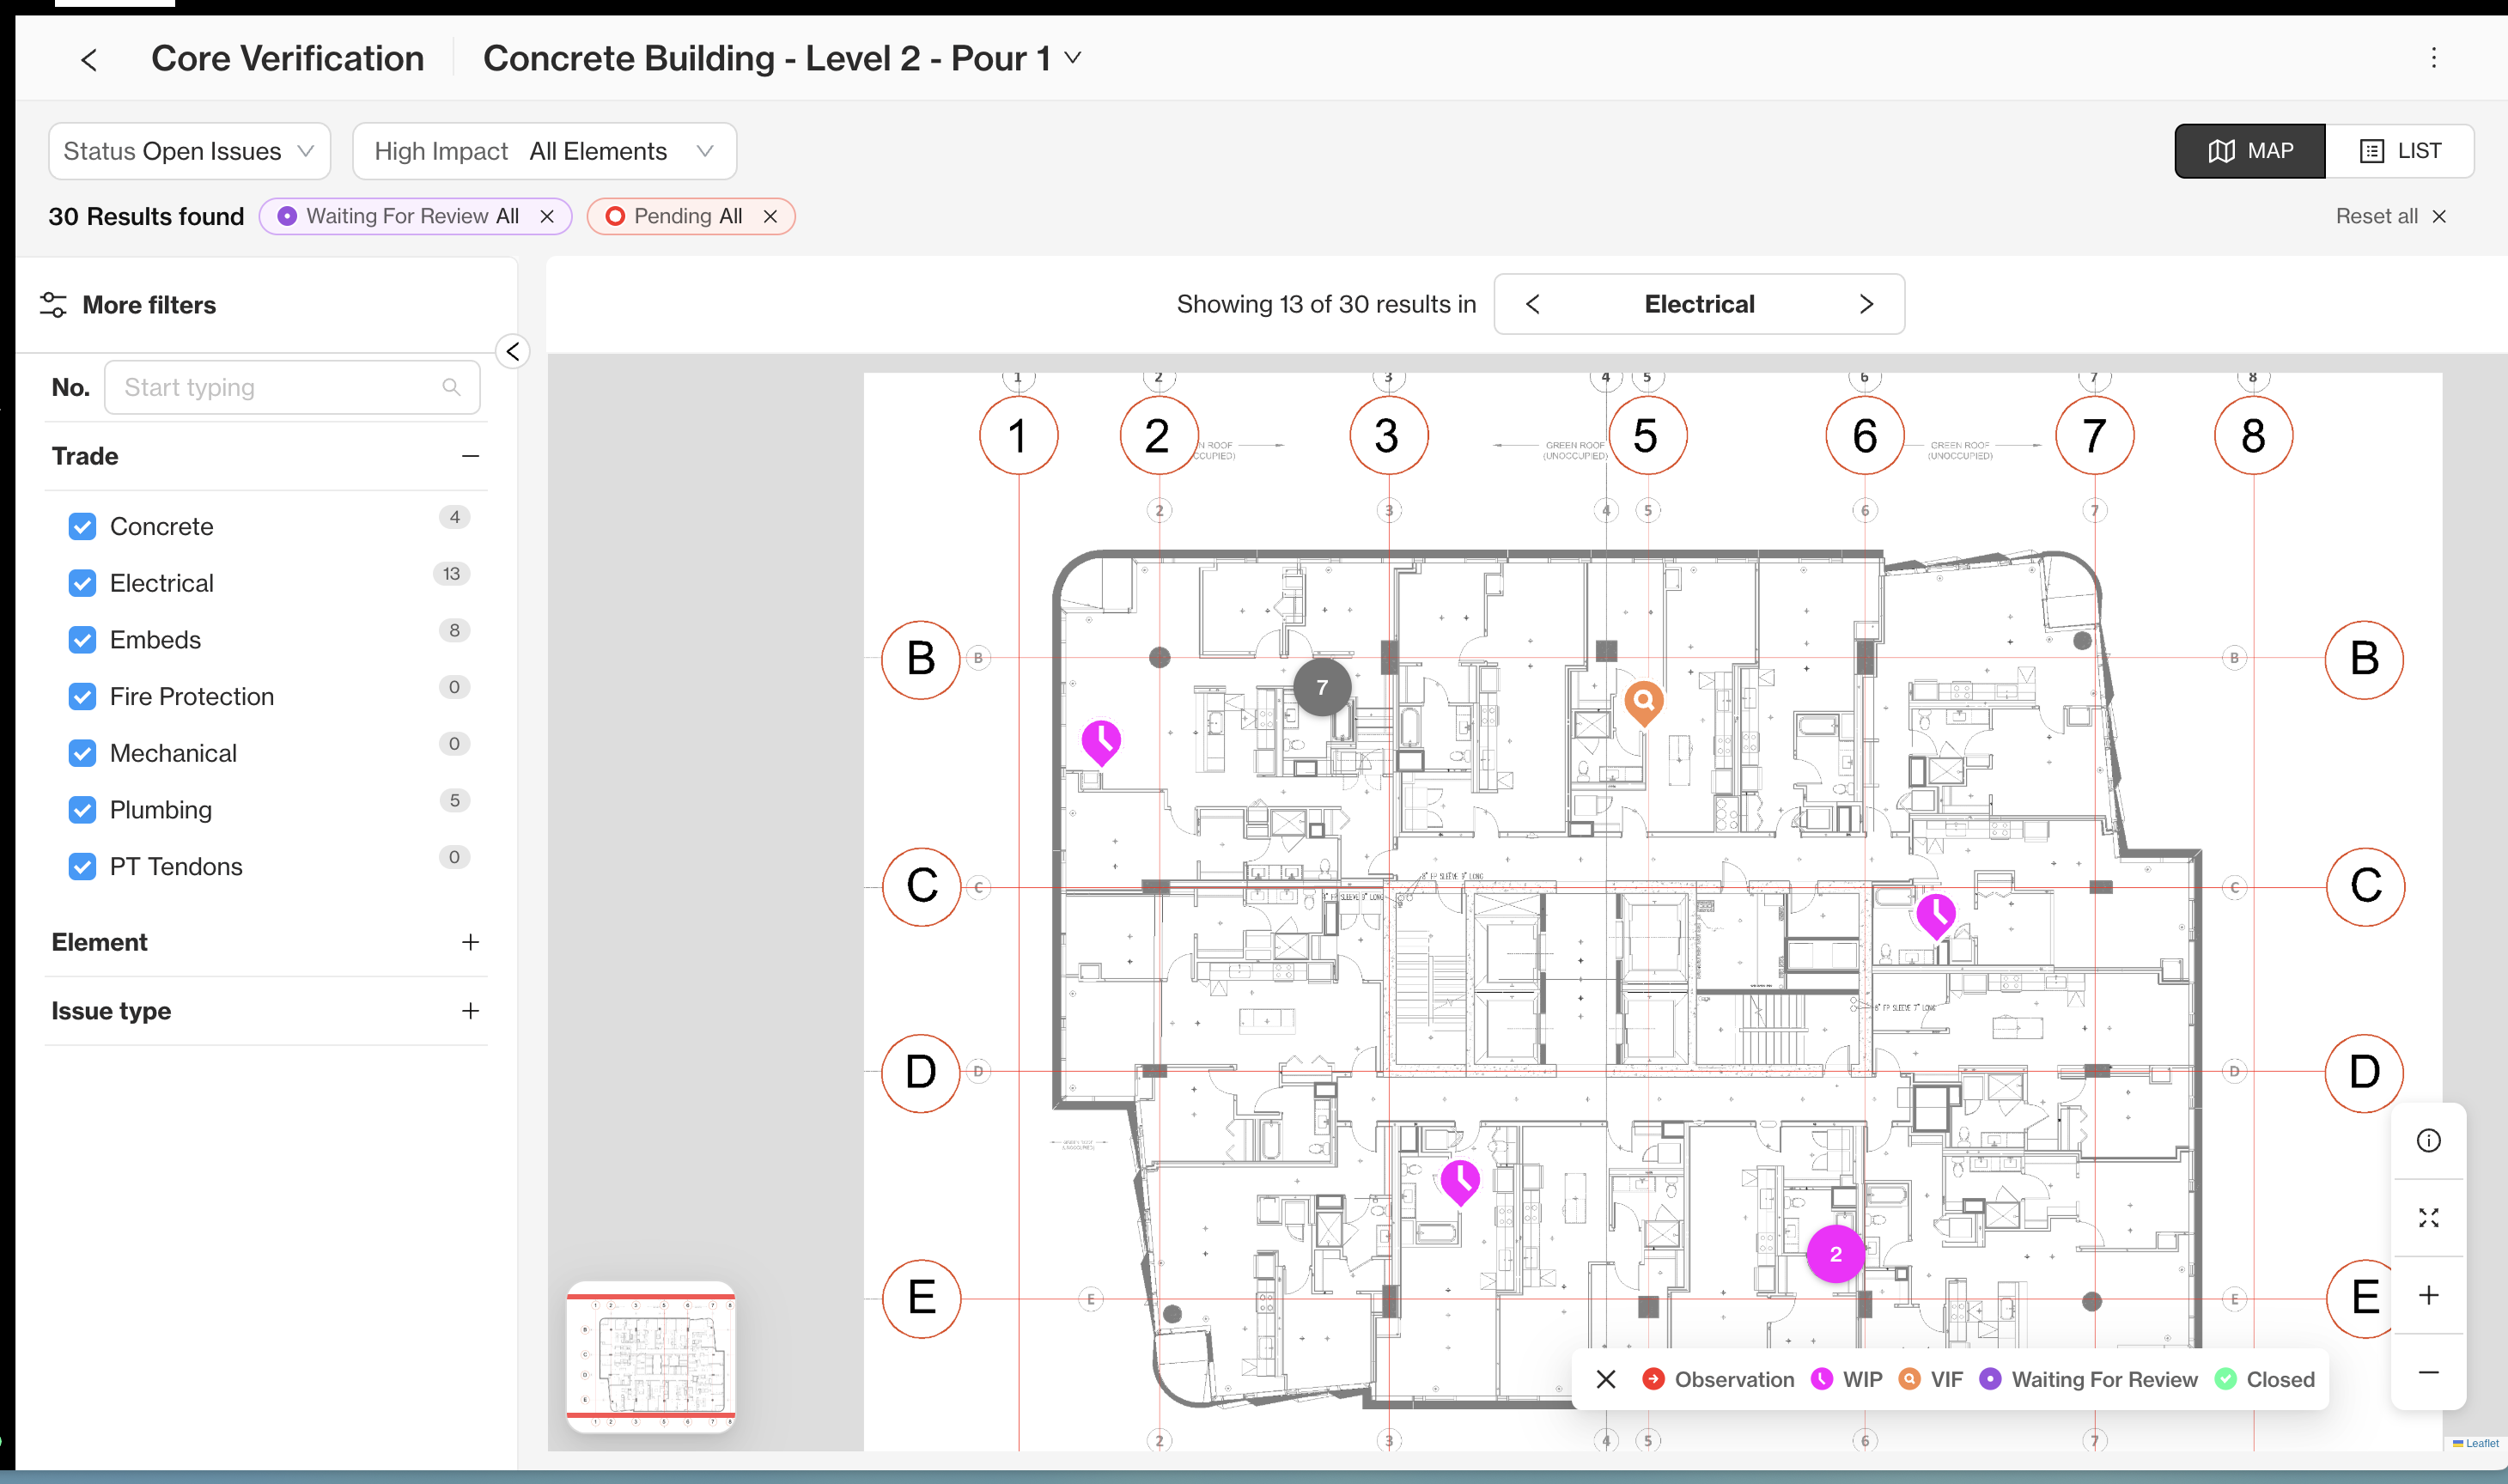Click the No. search input field

pyautogui.click(x=280, y=387)
